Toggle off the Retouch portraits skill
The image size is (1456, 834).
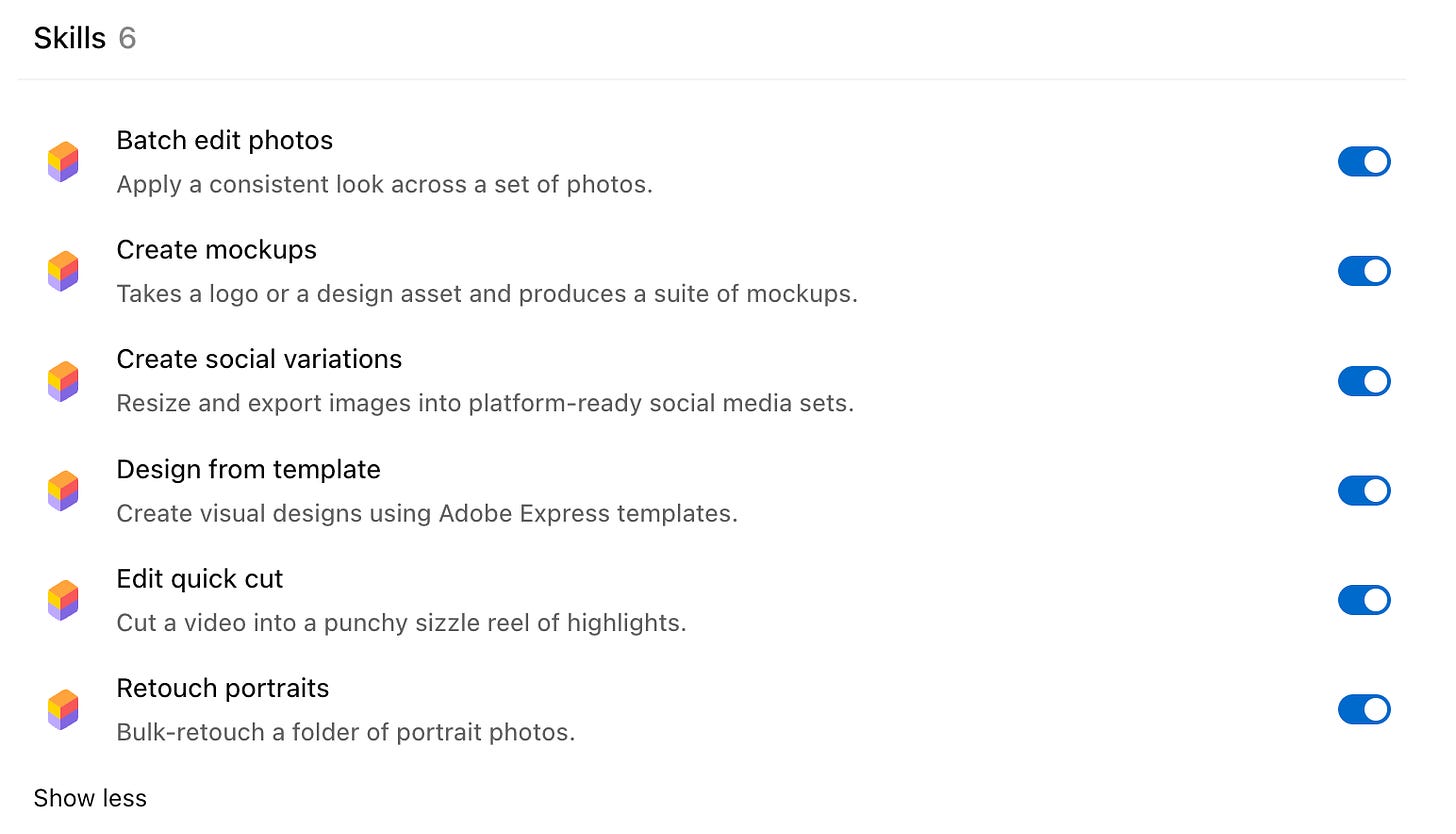[1364, 709]
